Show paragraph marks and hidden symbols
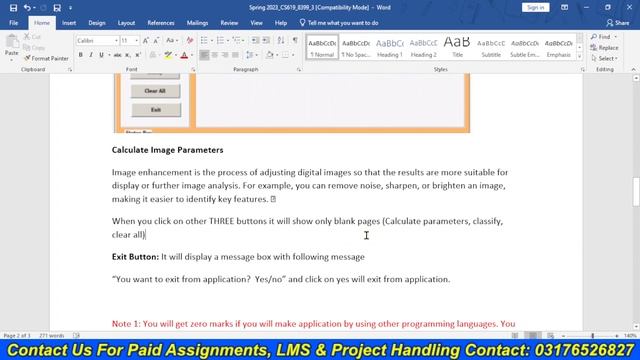This screenshot has height=360, width=640. [295, 40]
